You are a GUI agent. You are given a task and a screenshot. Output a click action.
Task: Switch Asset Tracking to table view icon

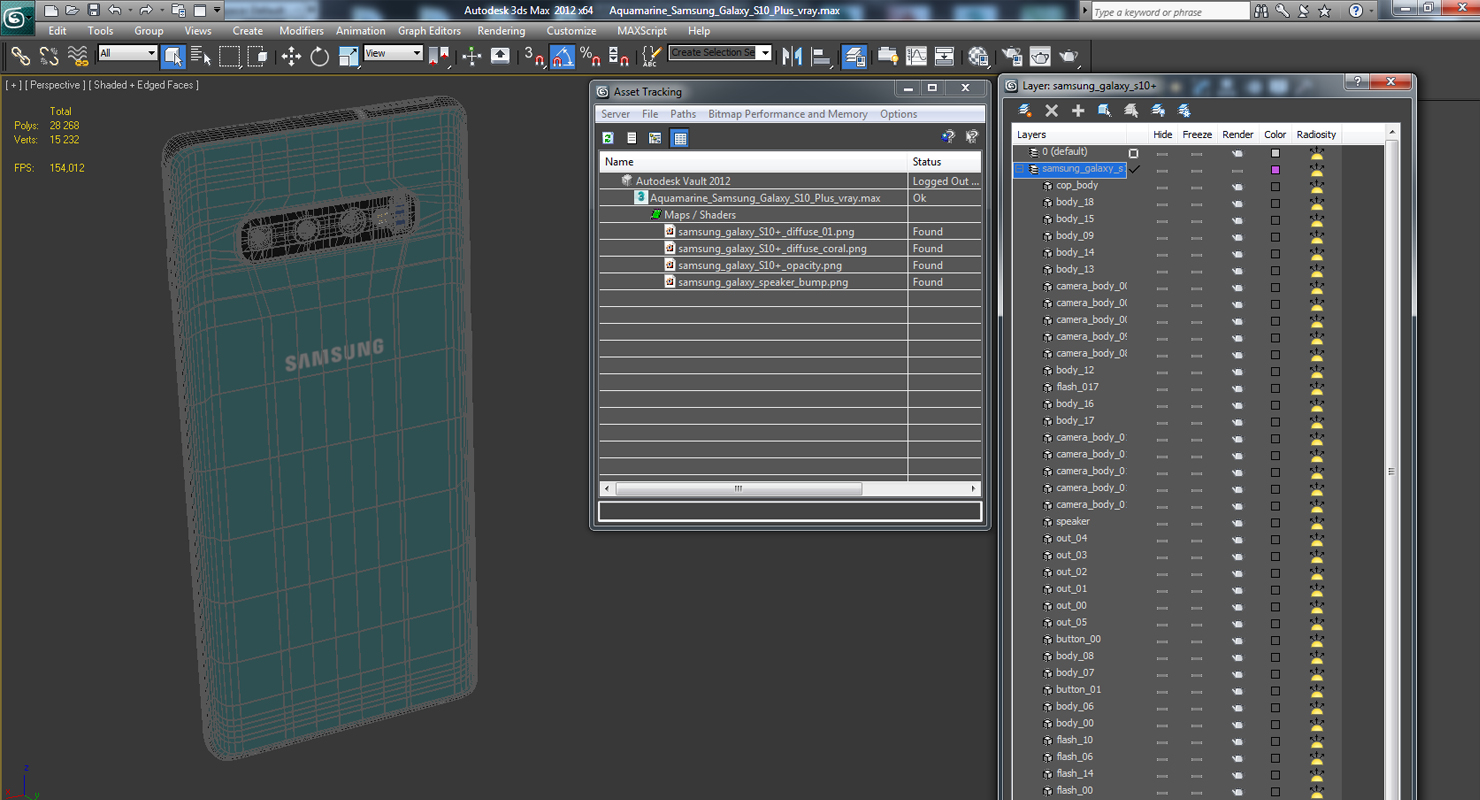(x=680, y=138)
